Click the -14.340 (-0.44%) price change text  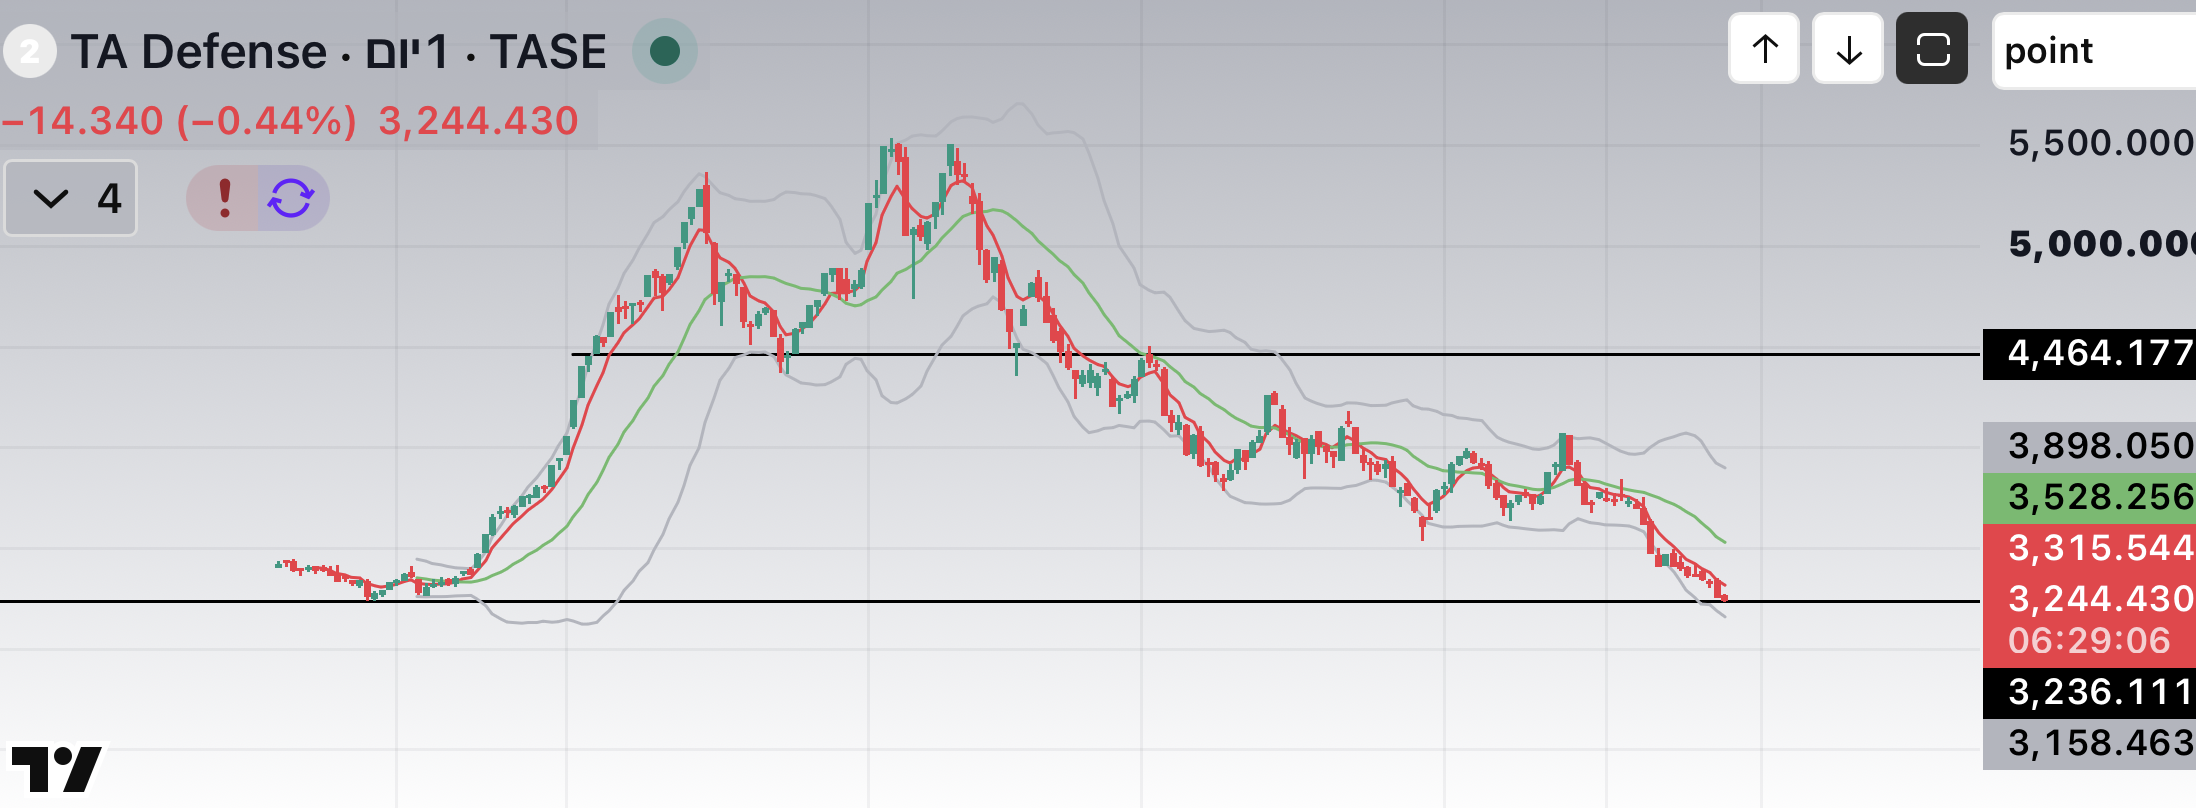point(179,121)
